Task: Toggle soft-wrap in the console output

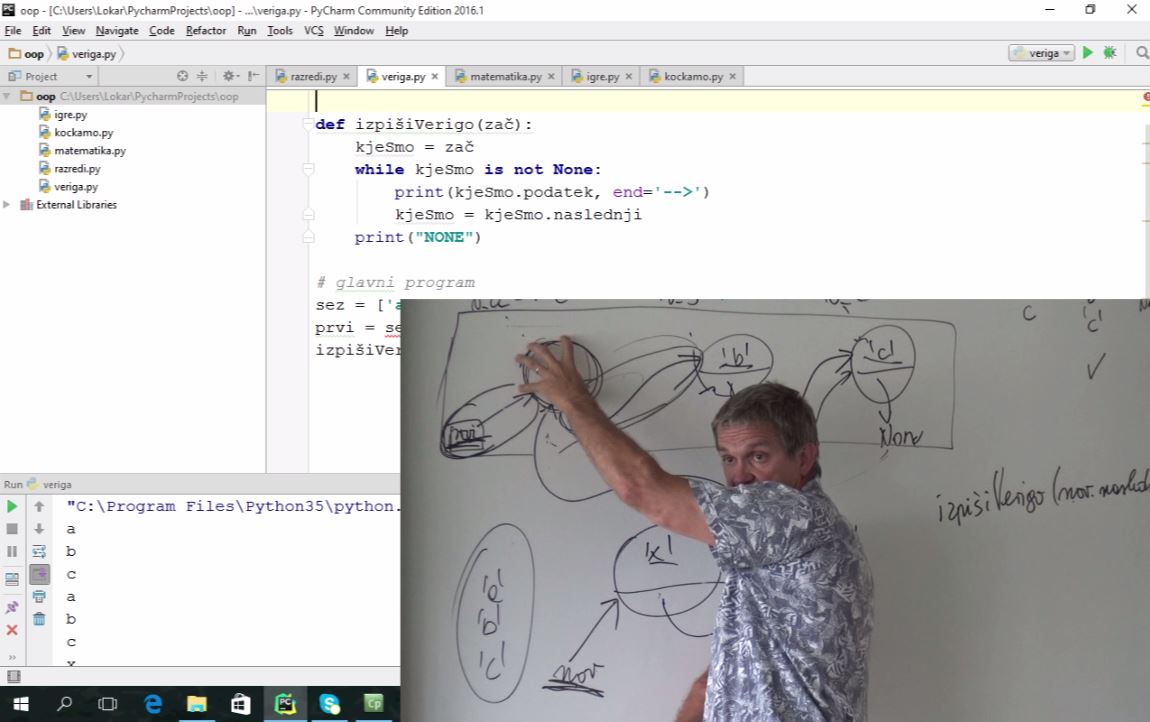Action: [39, 551]
